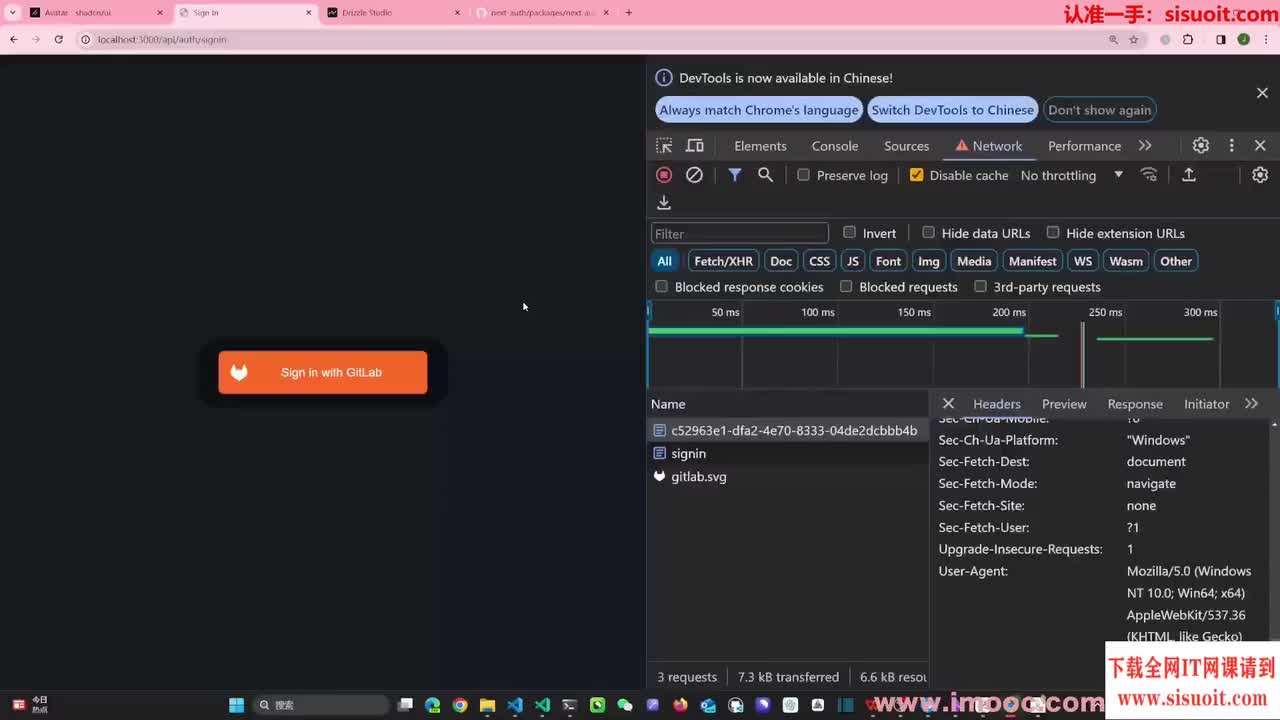This screenshot has width=1280, height=720.
Task: Focus the network Filter text field
Action: 740,234
